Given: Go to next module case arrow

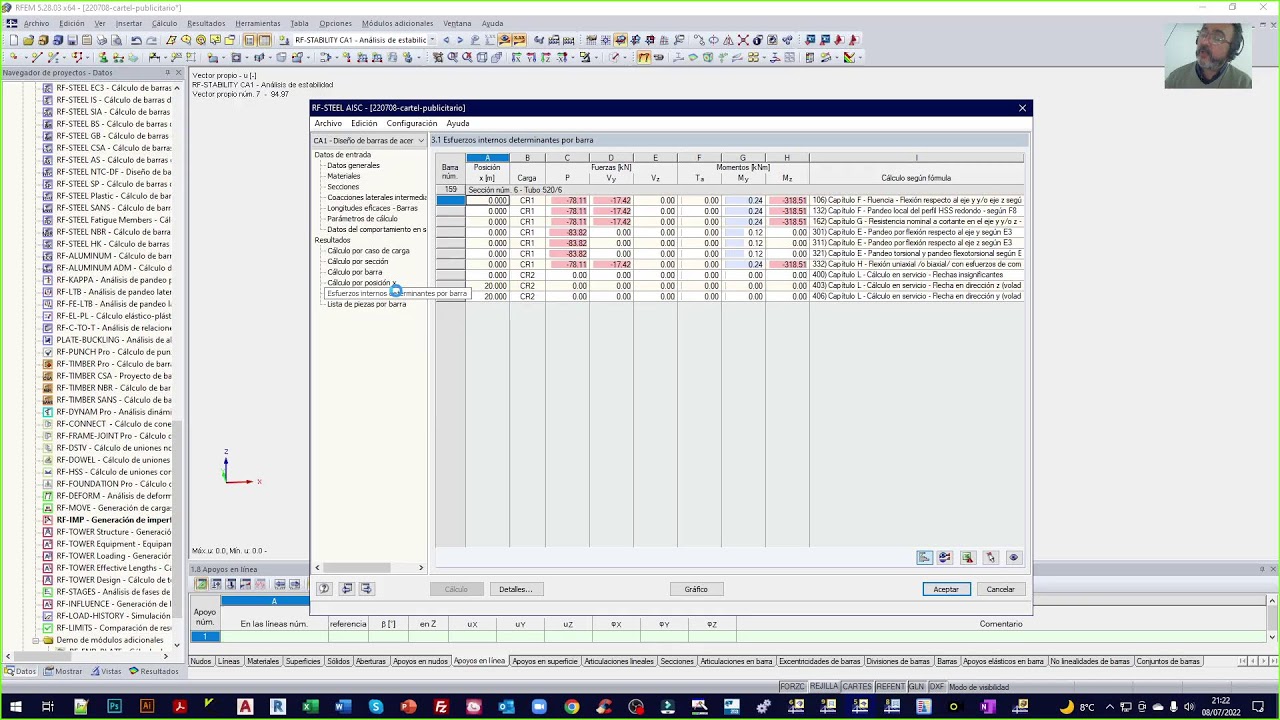Looking at the screenshot, I should pos(460,40).
